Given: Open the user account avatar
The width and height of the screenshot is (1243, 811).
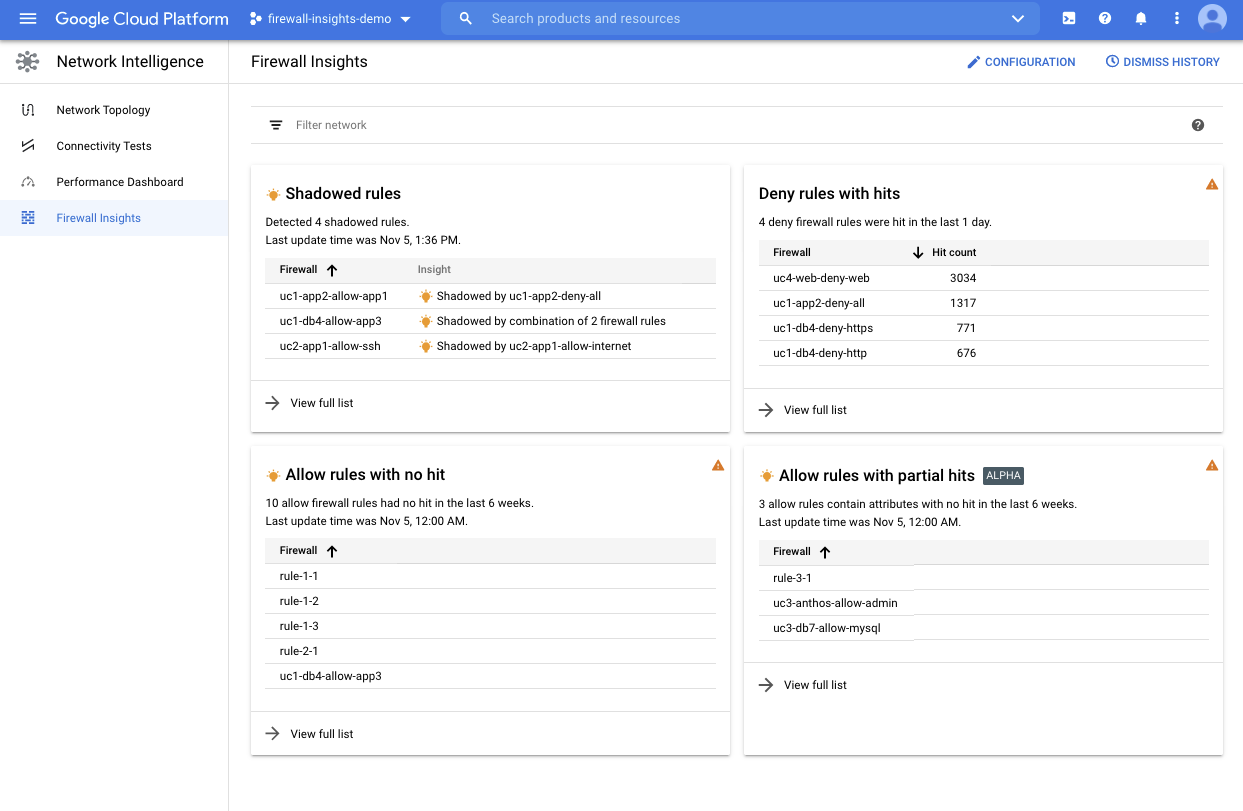Looking at the screenshot, I should point(1213,19).
